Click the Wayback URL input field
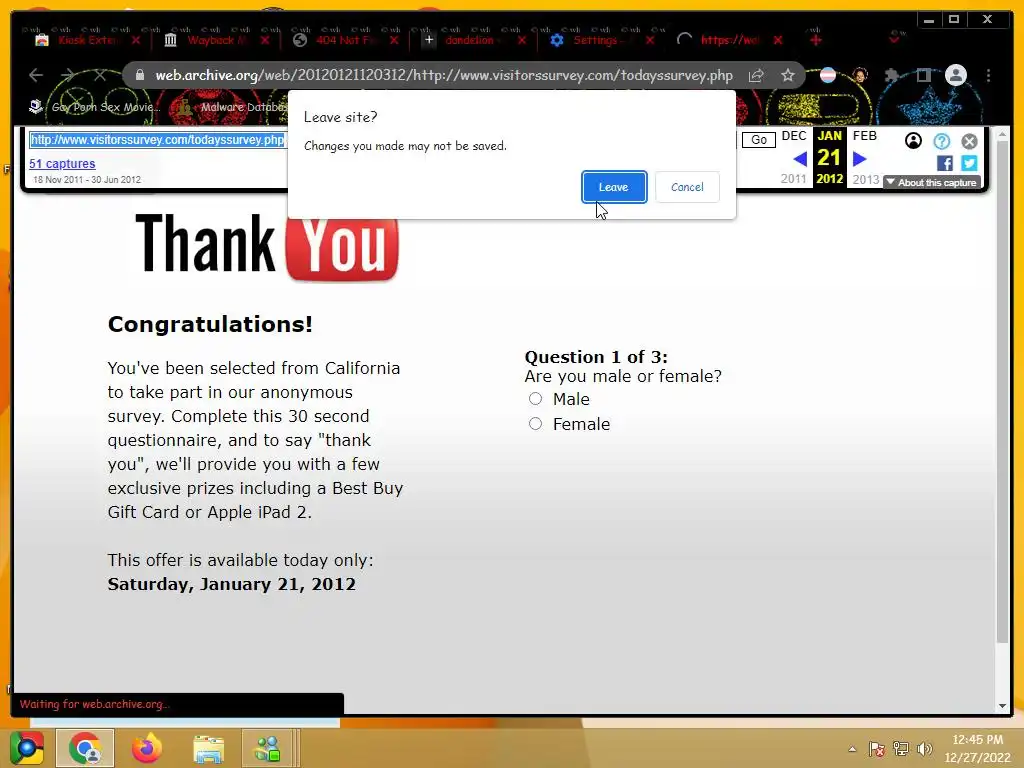The image size is (1024, 768). [x=157, y=140]
